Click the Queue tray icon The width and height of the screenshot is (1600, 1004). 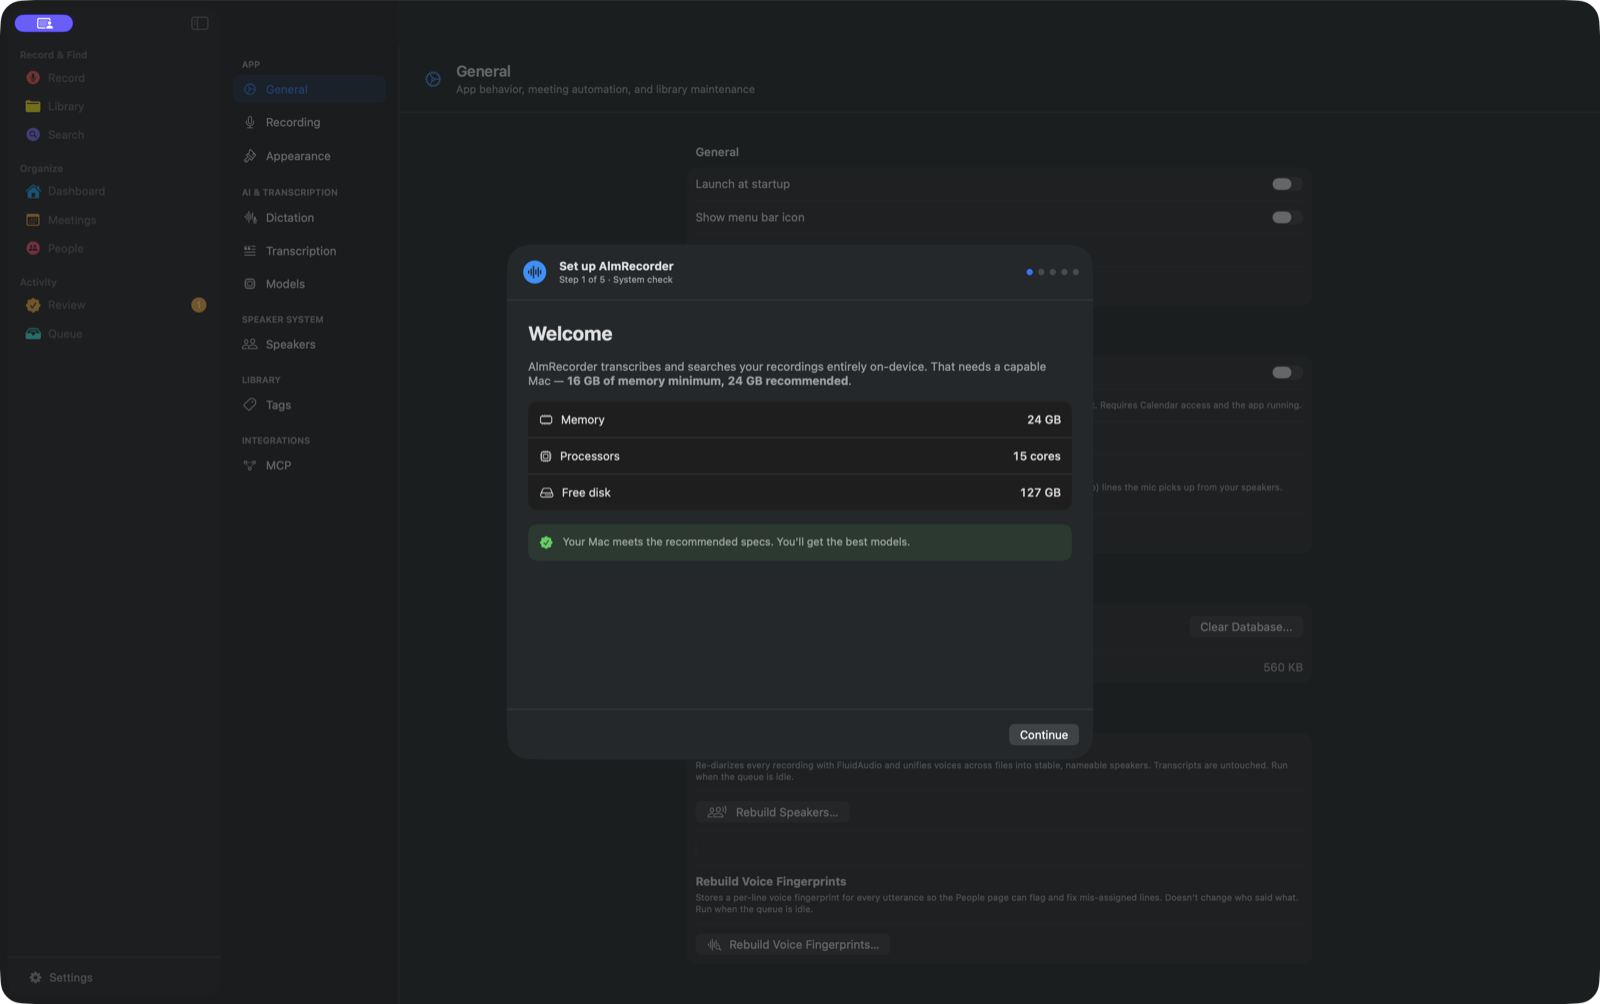click(x=33, y=334)
